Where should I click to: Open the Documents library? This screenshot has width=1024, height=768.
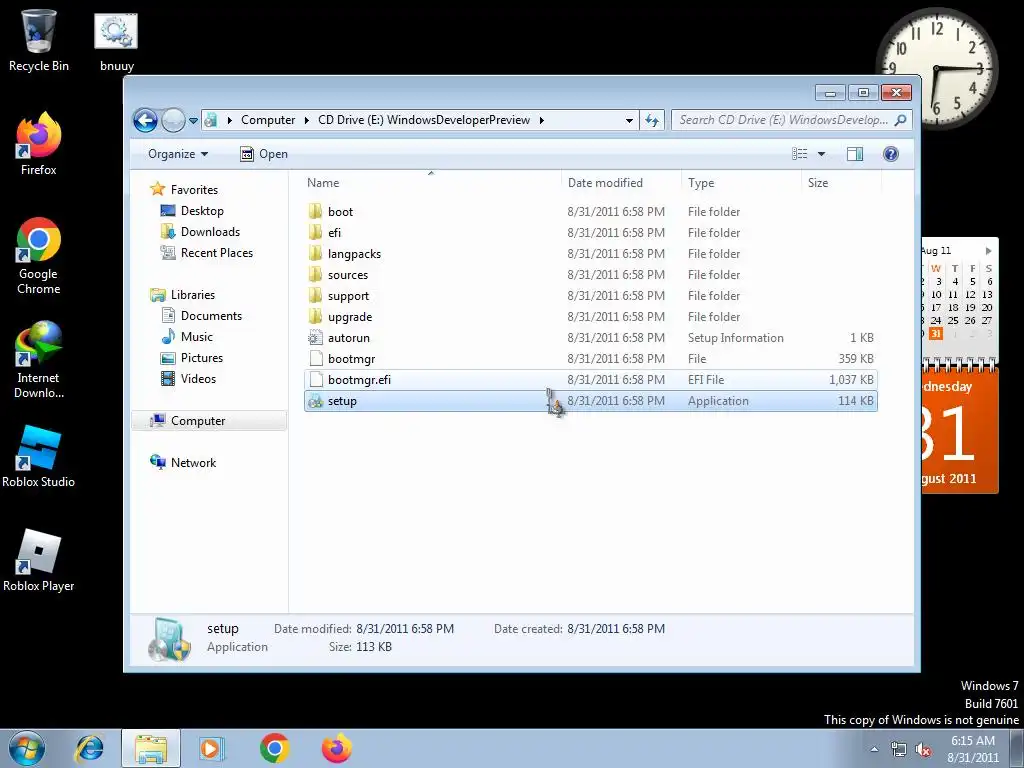(x=211, y=315)
